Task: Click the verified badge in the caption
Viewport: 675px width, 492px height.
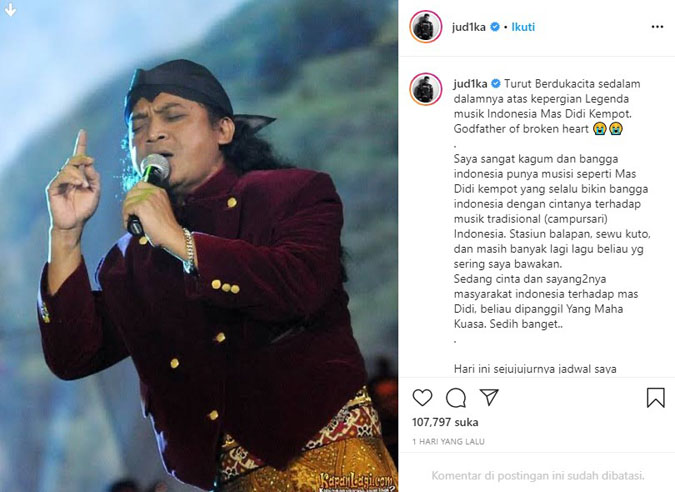Action: pyautogui.click(x=496, y=84)
